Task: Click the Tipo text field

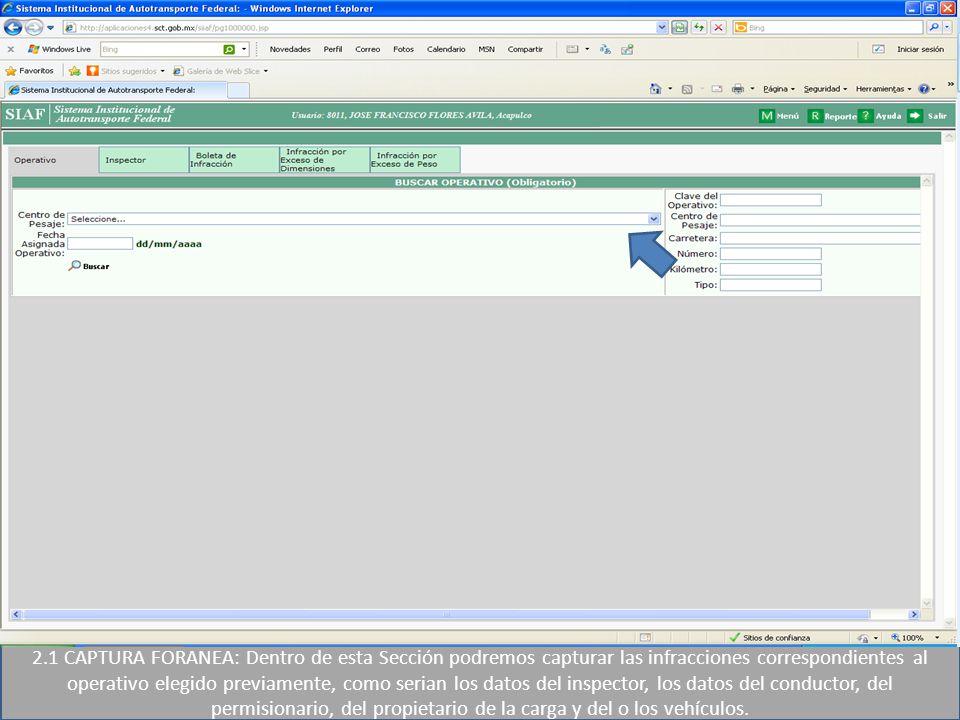Action: [x=770, y=285]
